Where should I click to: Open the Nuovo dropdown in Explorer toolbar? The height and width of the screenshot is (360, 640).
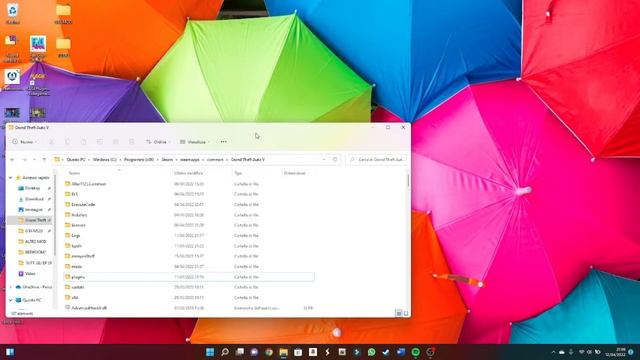(x=24, y=142)
